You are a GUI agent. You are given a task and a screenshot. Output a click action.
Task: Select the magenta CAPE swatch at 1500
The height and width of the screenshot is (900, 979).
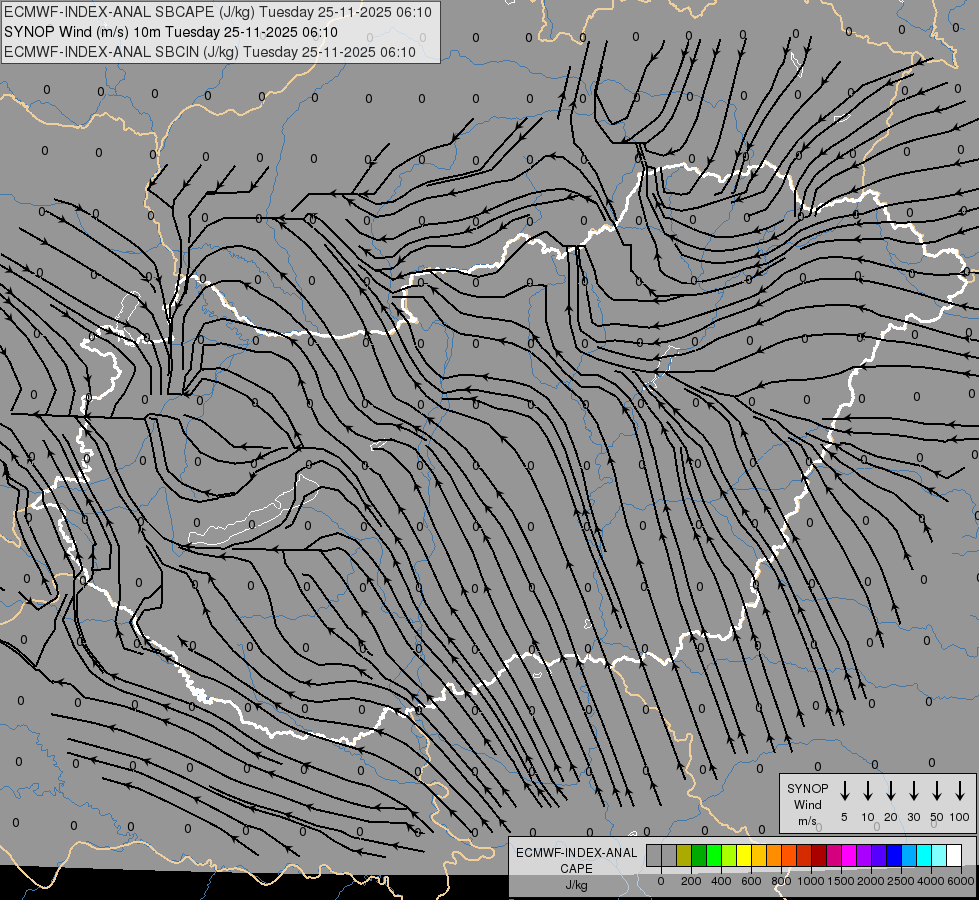[849, 855]
